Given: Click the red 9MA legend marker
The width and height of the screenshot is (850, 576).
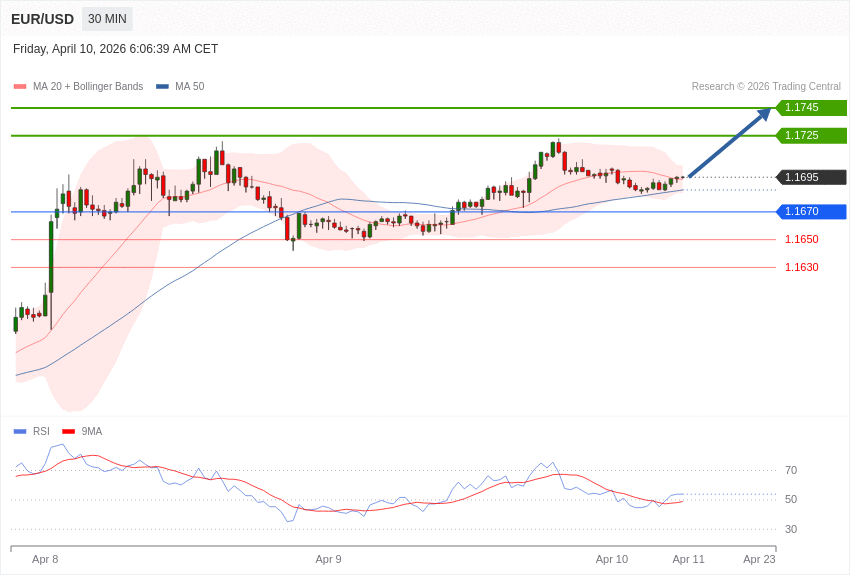Looking at the screenshot, I should (x=68, y=432).
